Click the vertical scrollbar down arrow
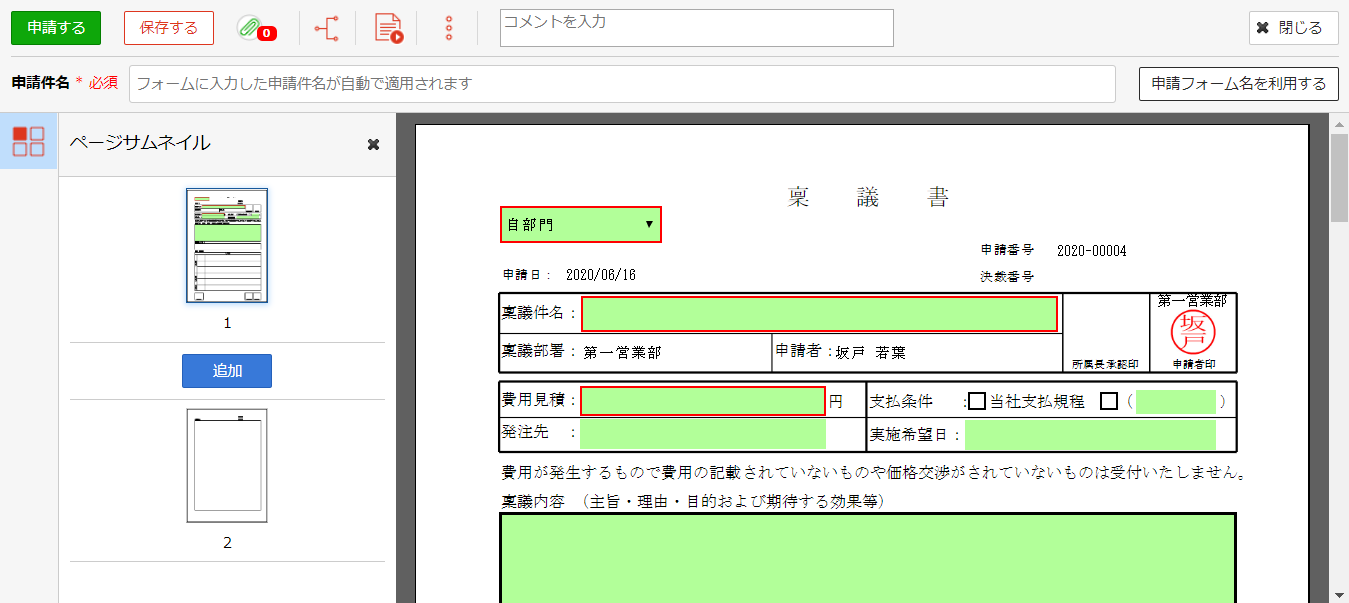Viewport: 1349px width, 603px height. [1339, 593]
